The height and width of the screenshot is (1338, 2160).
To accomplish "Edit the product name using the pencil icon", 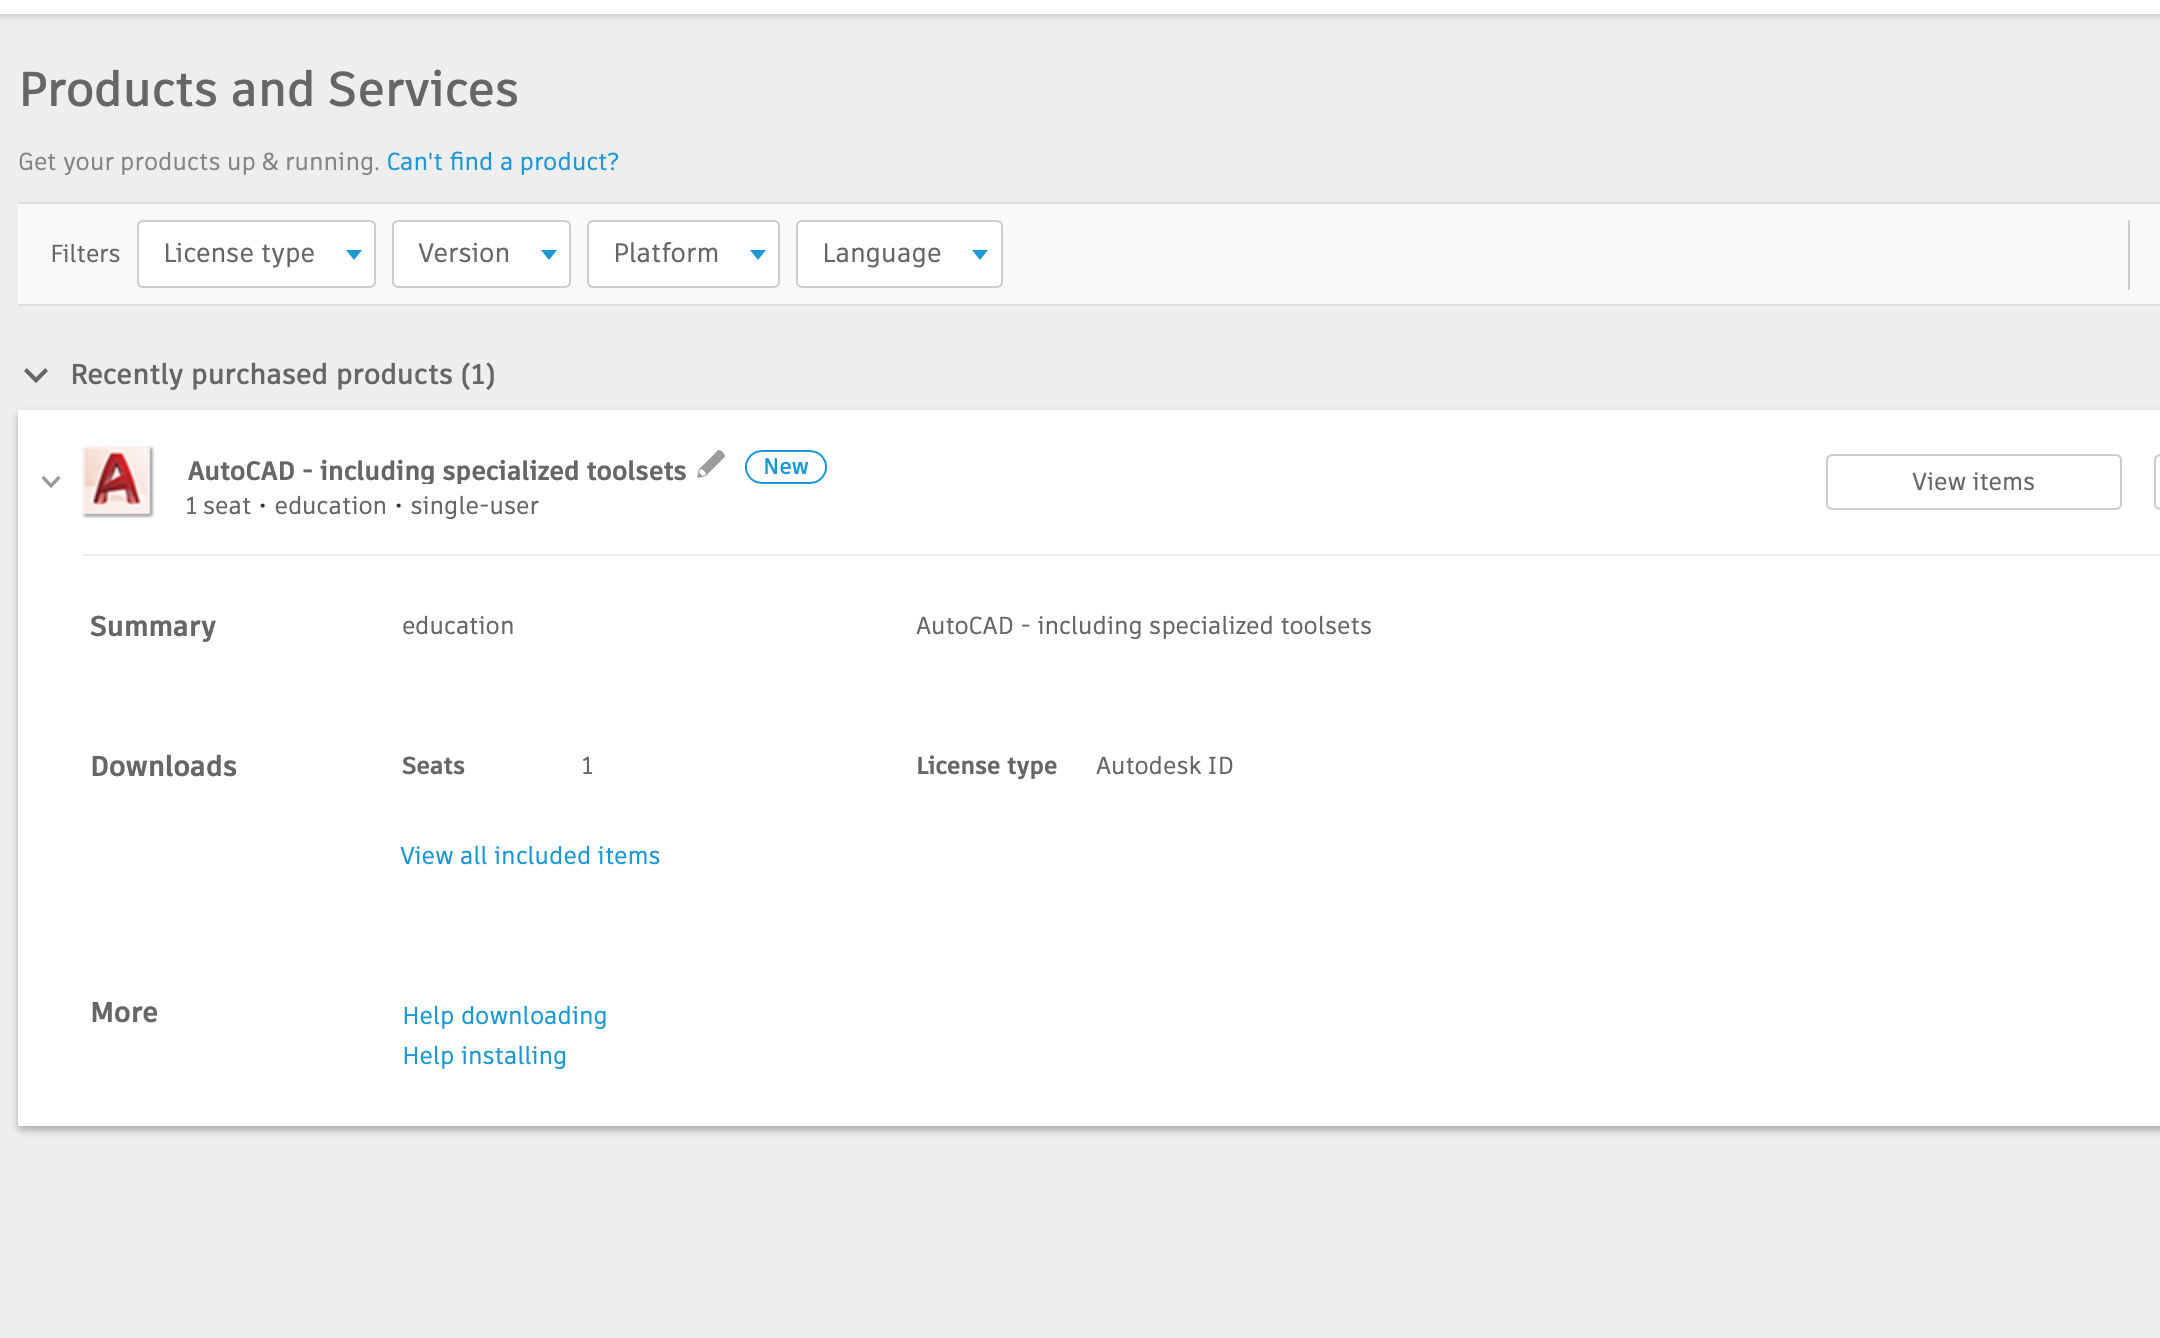I will (711, 465).
